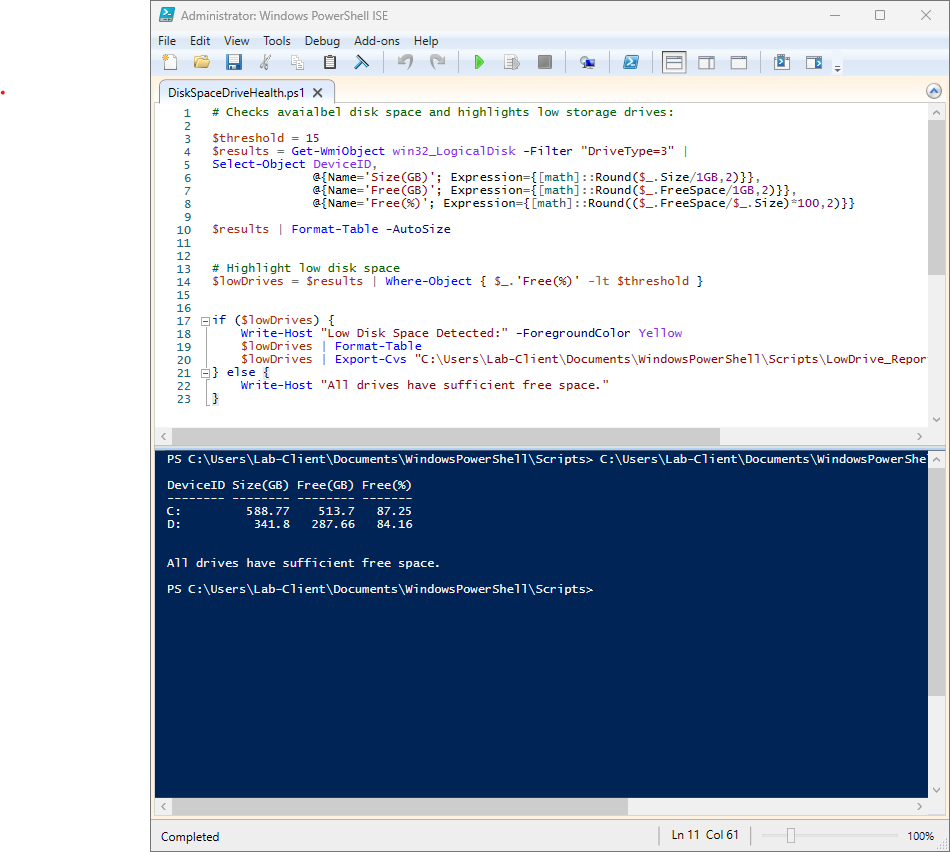This screenshot has width=950, height=852.
Task: Show the script pane on the right
Action: coord(706,61)
